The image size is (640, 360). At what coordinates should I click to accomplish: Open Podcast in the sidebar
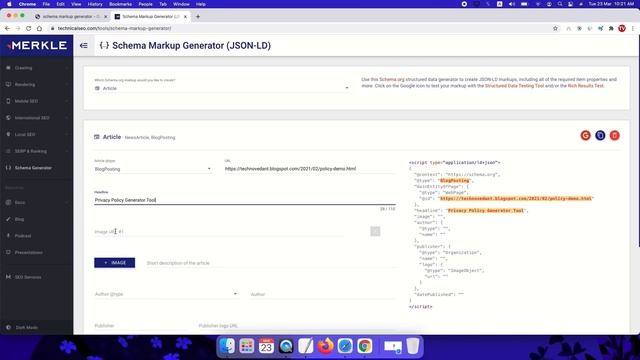point(37,236)
